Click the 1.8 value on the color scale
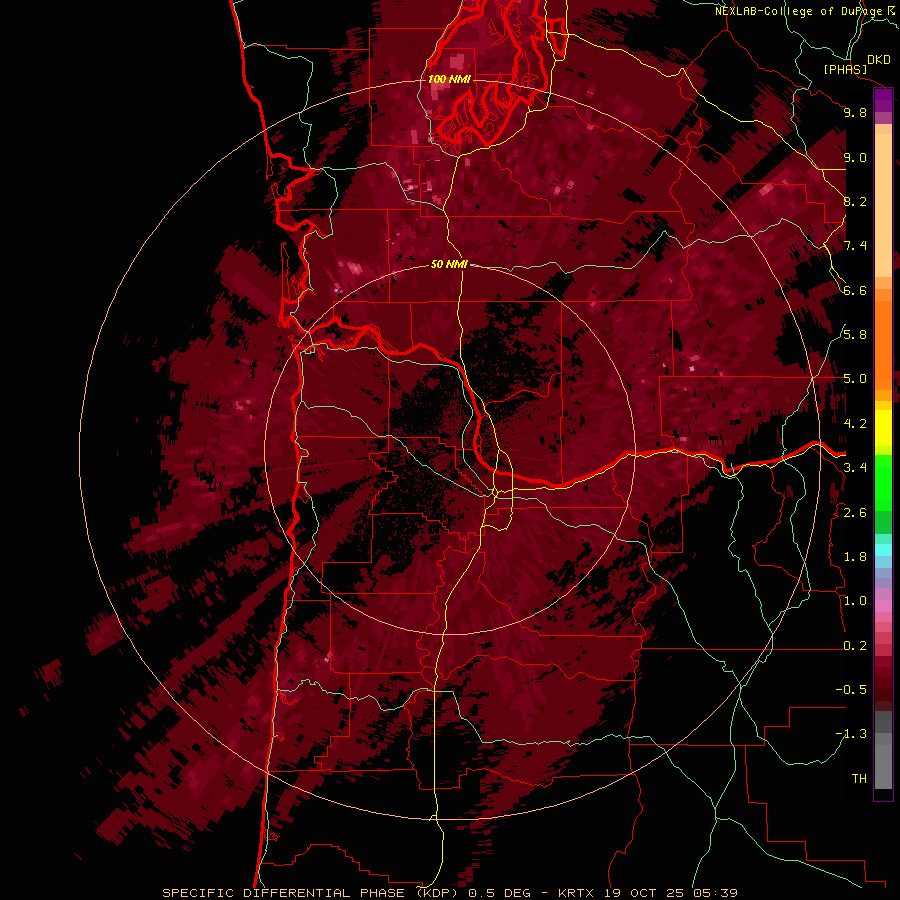900x900 pixels. click(855, 557)
